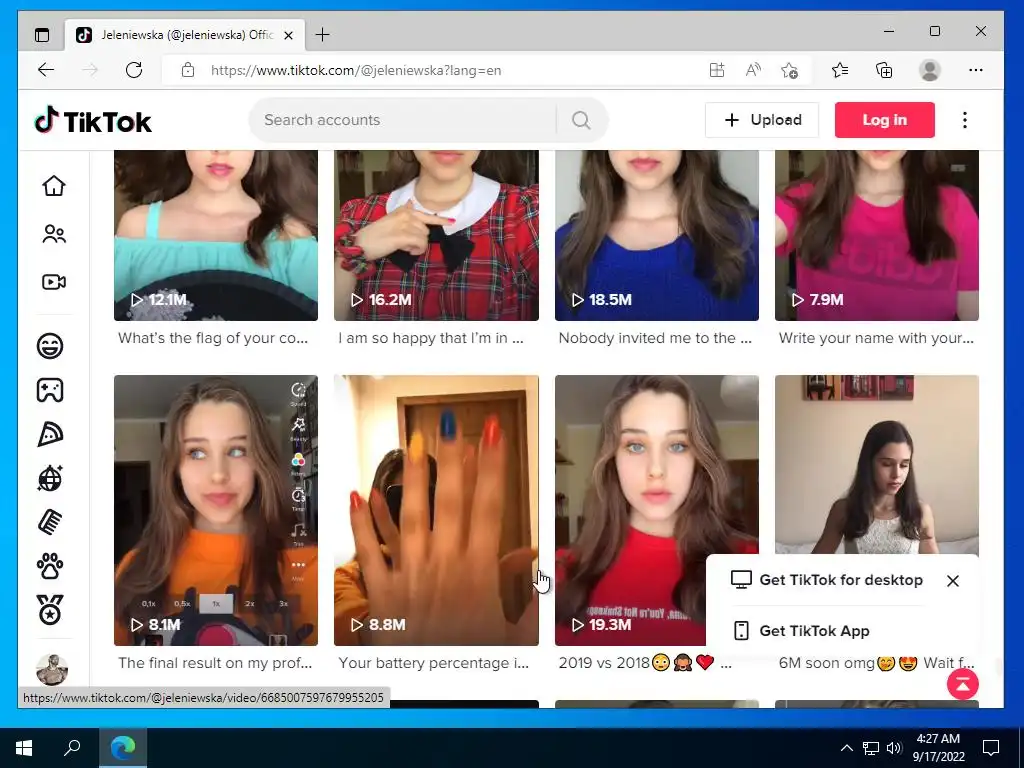Open Windows taskbar search
Viewport: 1024px width, 768px height.
click(x=72, y=748)
